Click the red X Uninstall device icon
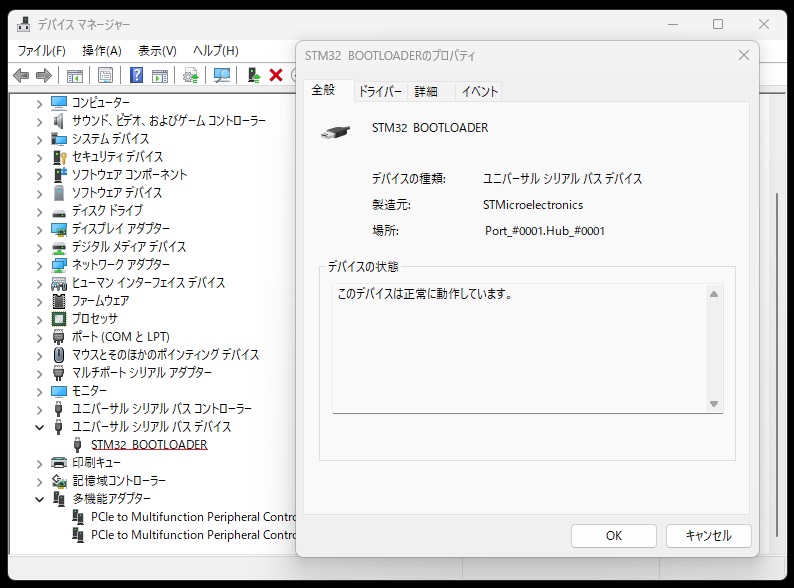The image size is (794, 588). [x=276, y=76]
